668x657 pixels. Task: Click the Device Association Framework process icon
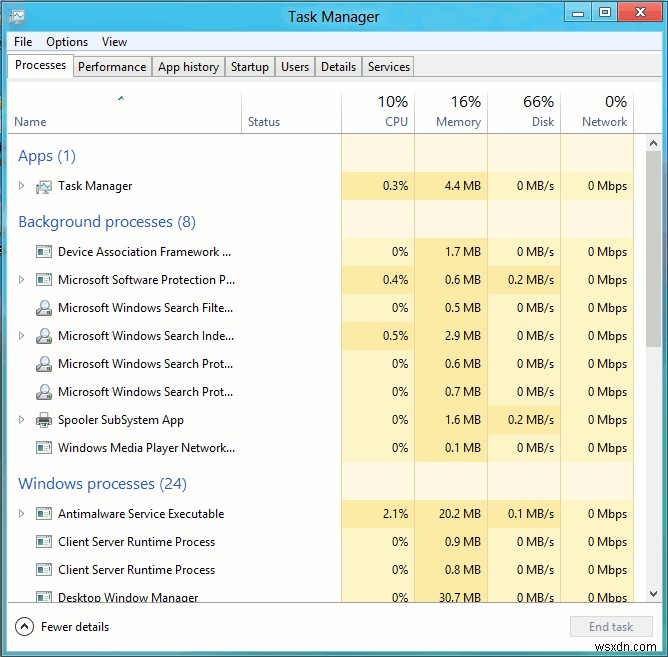44,252
